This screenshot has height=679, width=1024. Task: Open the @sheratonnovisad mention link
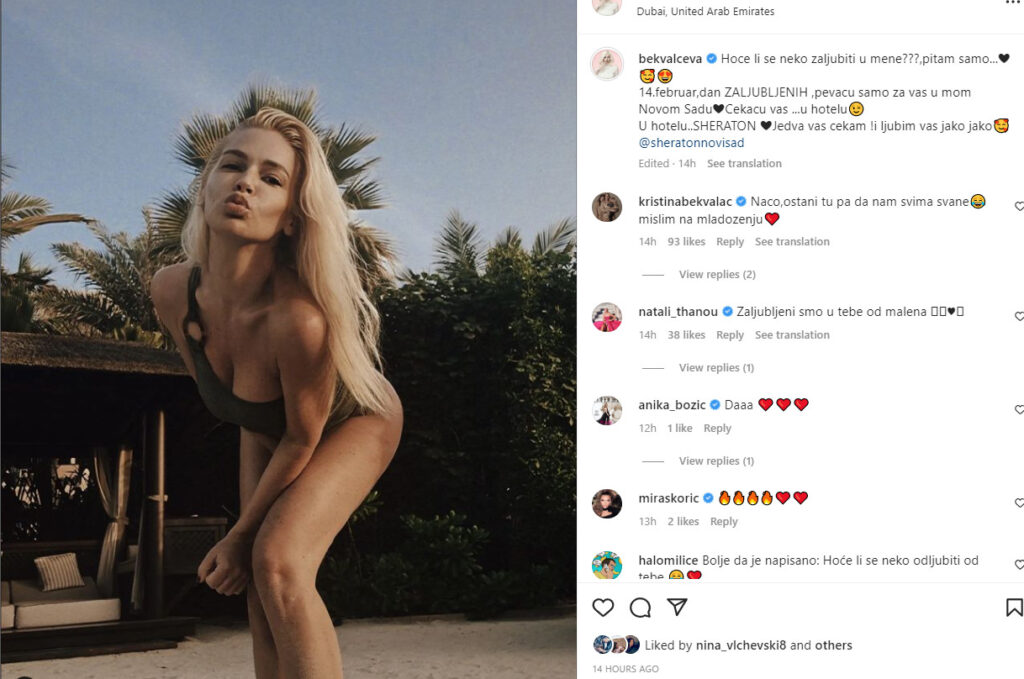(691, 143)
